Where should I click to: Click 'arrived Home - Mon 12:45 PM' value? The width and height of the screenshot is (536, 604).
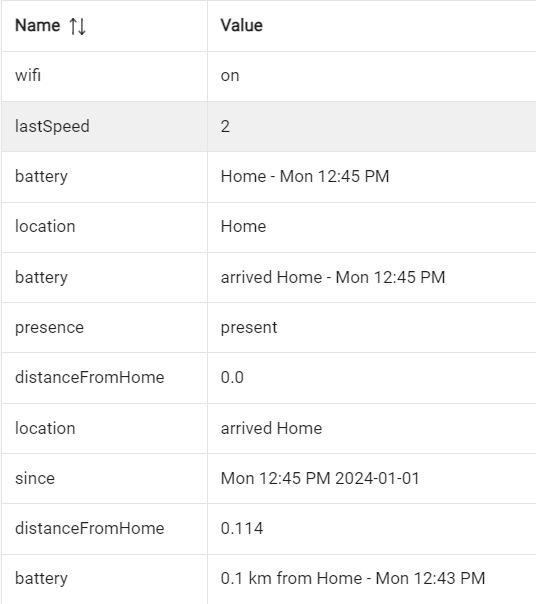[333, 277]
